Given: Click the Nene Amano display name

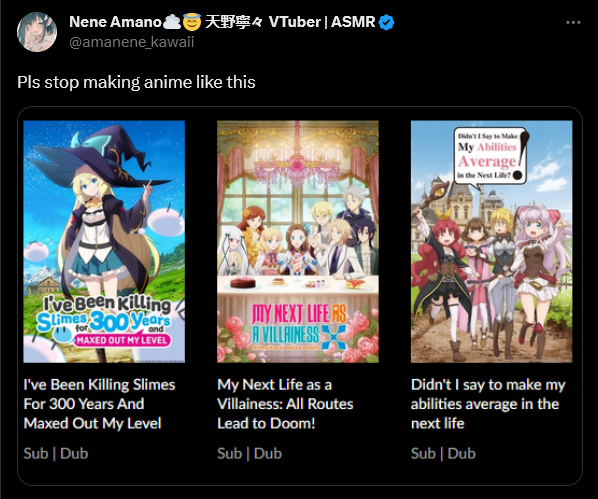Looking at the screenshot, I should (115, 22).
